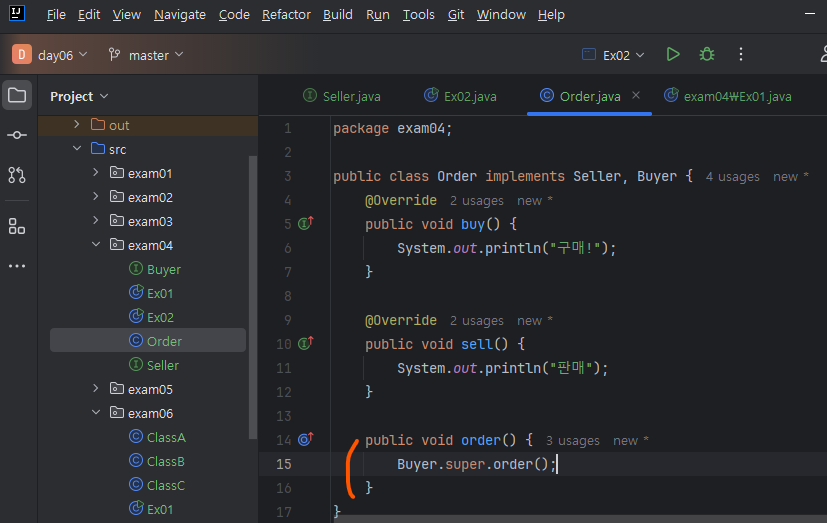
Task: Expand the out folder
Action: [x=77, y=124]
